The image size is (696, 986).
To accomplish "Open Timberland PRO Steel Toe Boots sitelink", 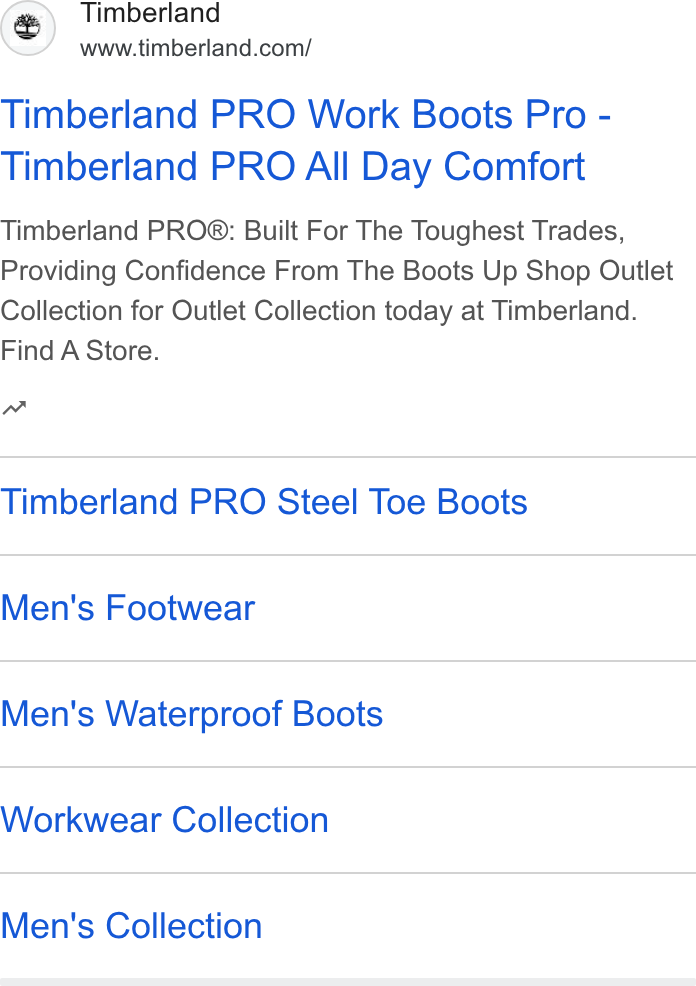I will pos(264,502).
